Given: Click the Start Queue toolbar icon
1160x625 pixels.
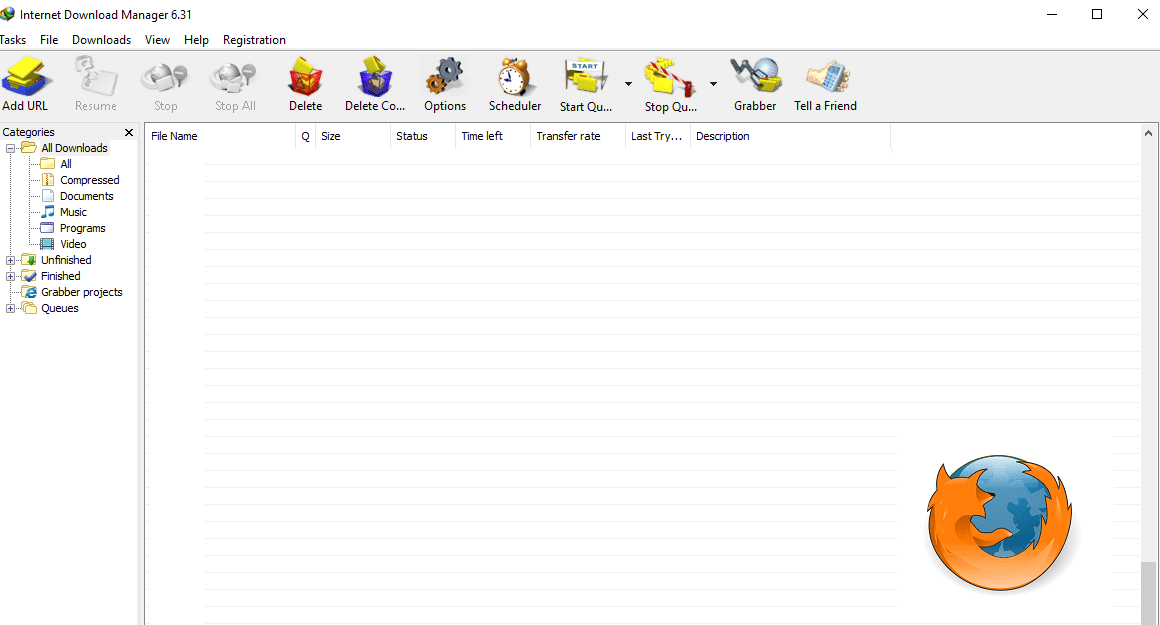Looking at the screenshot, I should click(585, 77).
